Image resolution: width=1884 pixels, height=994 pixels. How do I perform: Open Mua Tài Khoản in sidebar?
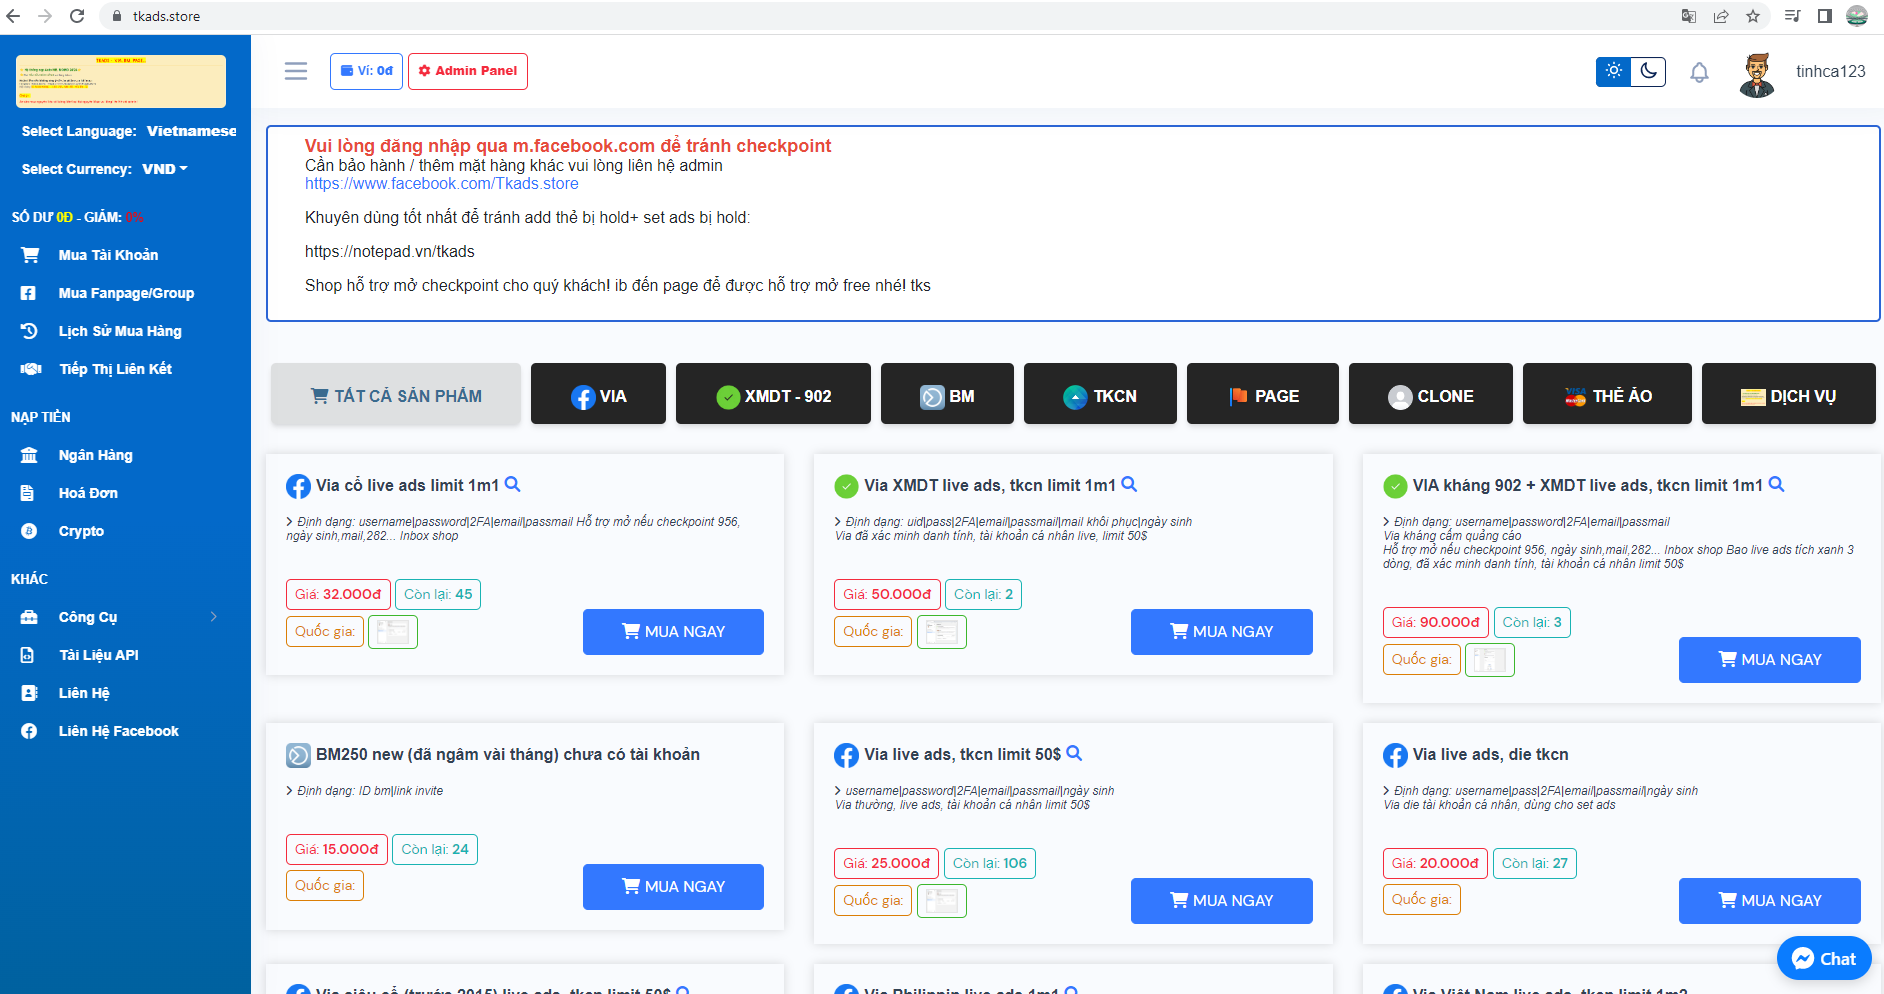point(108,255)
